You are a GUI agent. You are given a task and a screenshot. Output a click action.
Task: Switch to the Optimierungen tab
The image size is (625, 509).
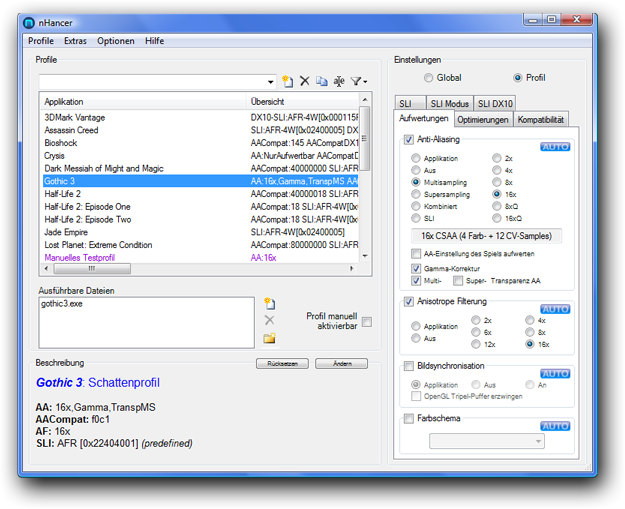pyautogui.click(x=483, y=120)
